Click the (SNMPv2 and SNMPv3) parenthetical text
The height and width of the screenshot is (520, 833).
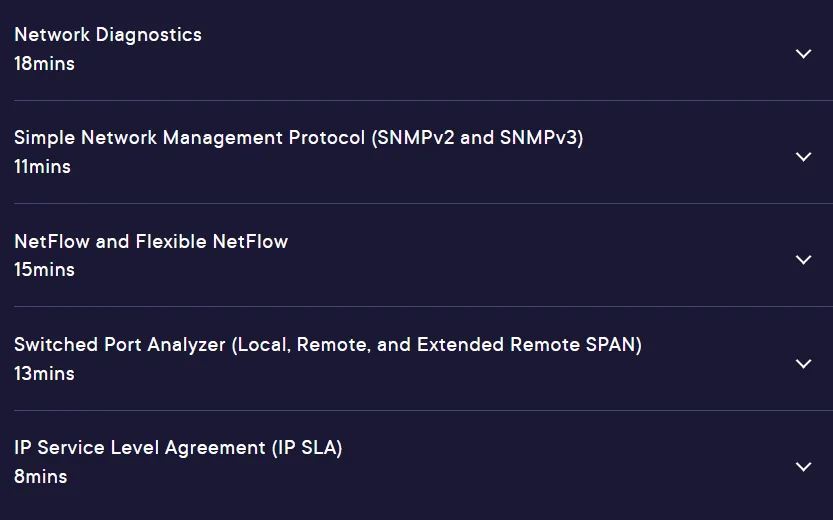point(477,138)
